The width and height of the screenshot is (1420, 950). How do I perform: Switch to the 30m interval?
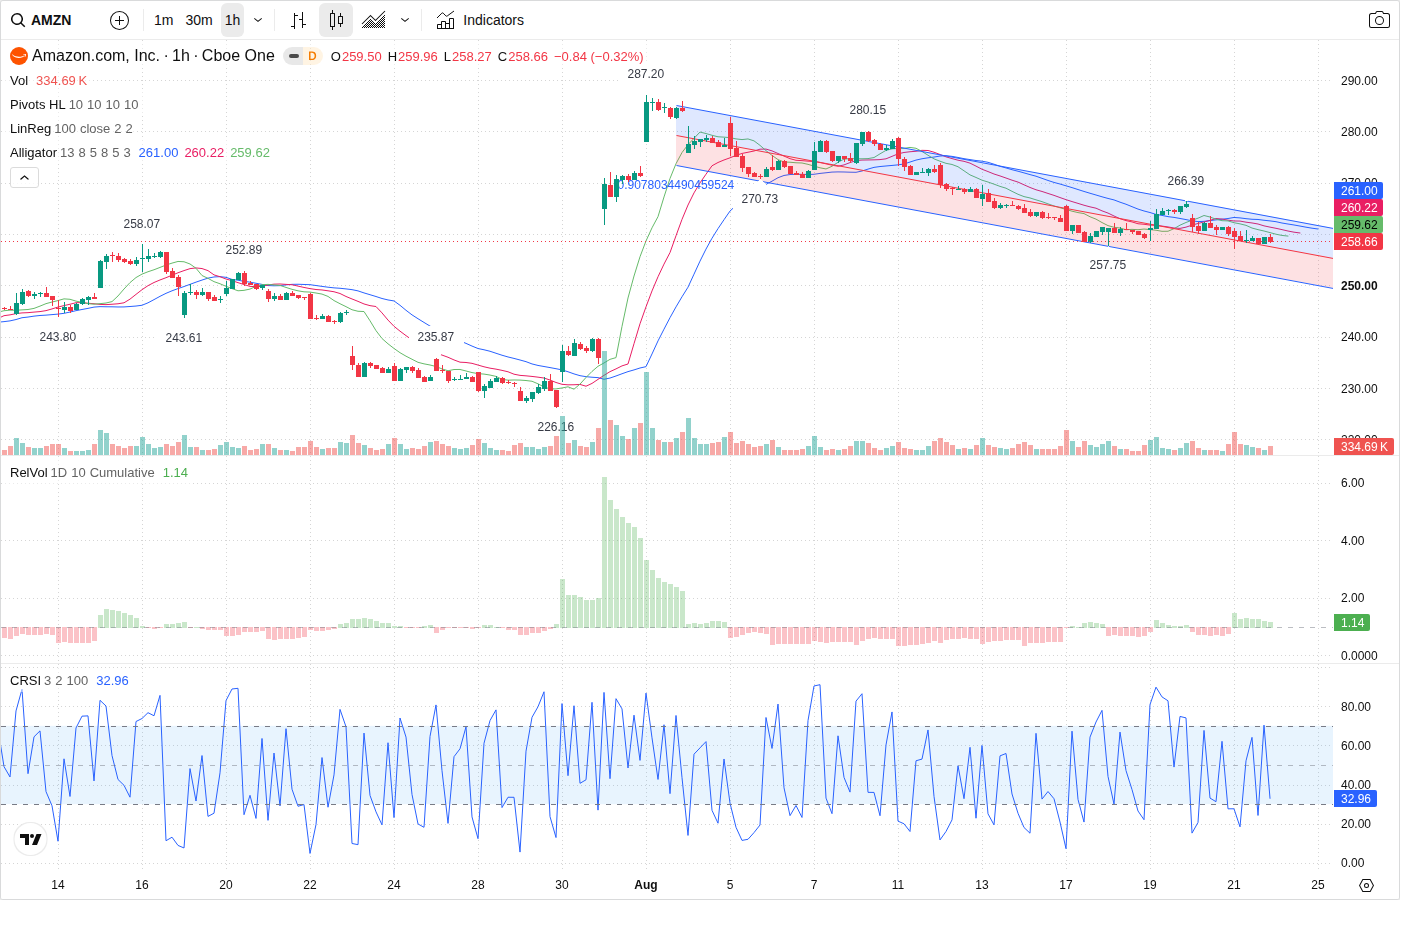click(x=199, y=20)
